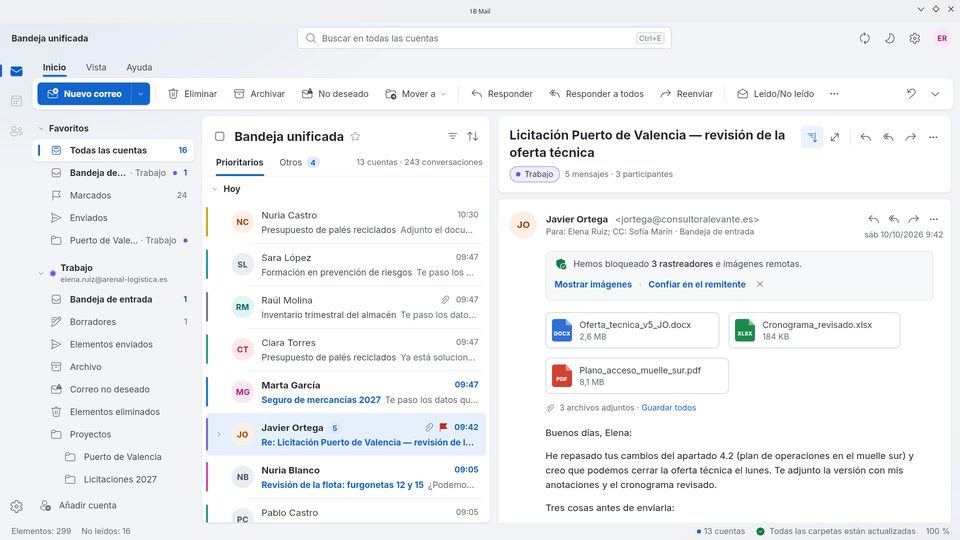960x540 pixels.
Task: Collapse the Hoy group
Action: [x=215, y=189]
